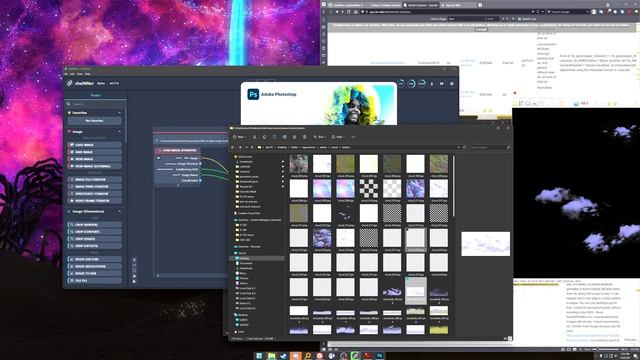Open chaiNNer Help menu
This screenshot has width=640, height=360.
click(87, 74)
